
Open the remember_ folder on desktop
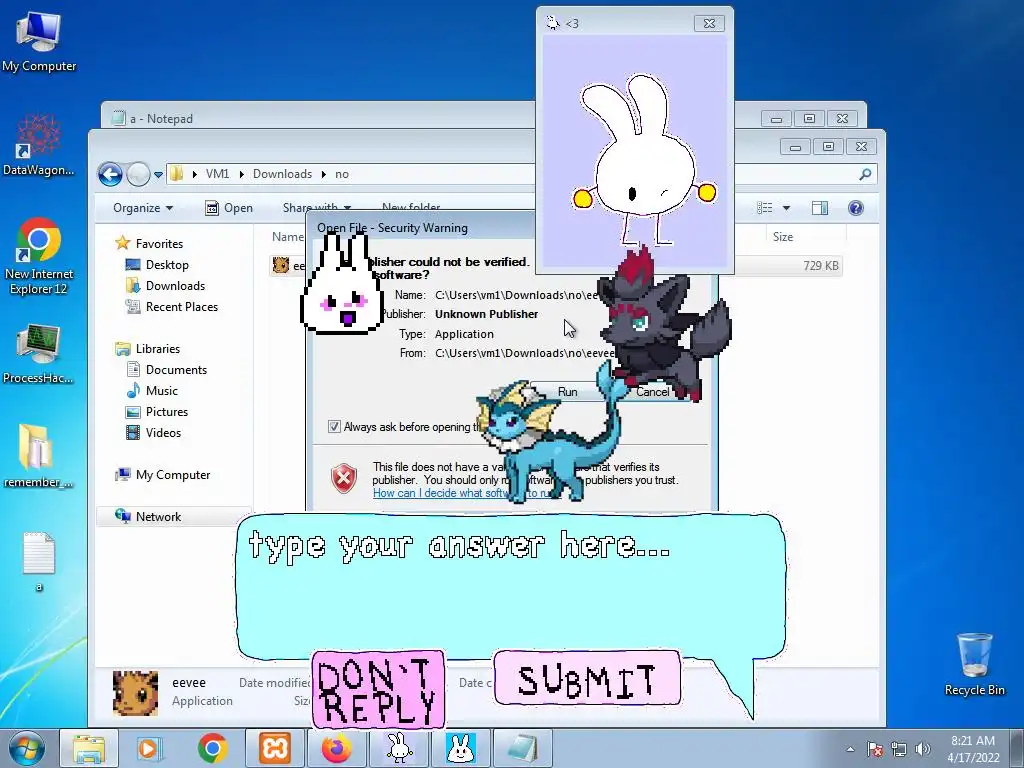[x=39, y=456]
